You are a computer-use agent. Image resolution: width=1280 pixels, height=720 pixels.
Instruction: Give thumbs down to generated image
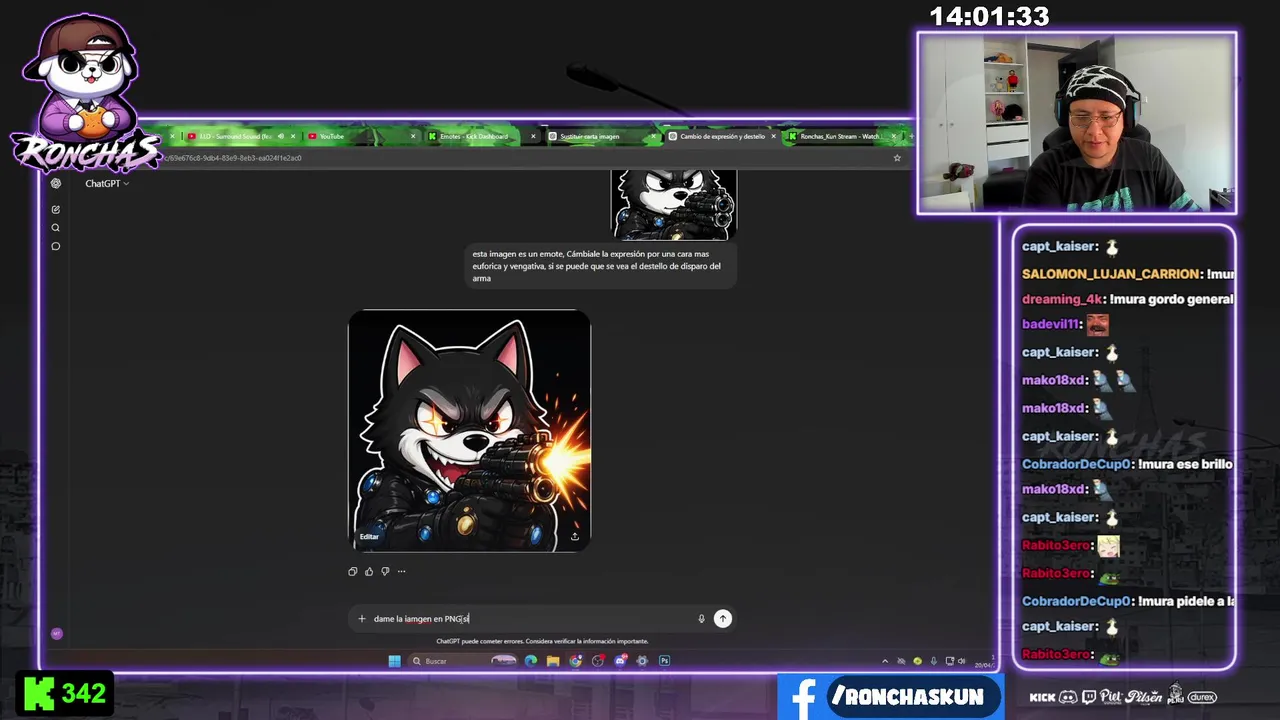(385, 571)
